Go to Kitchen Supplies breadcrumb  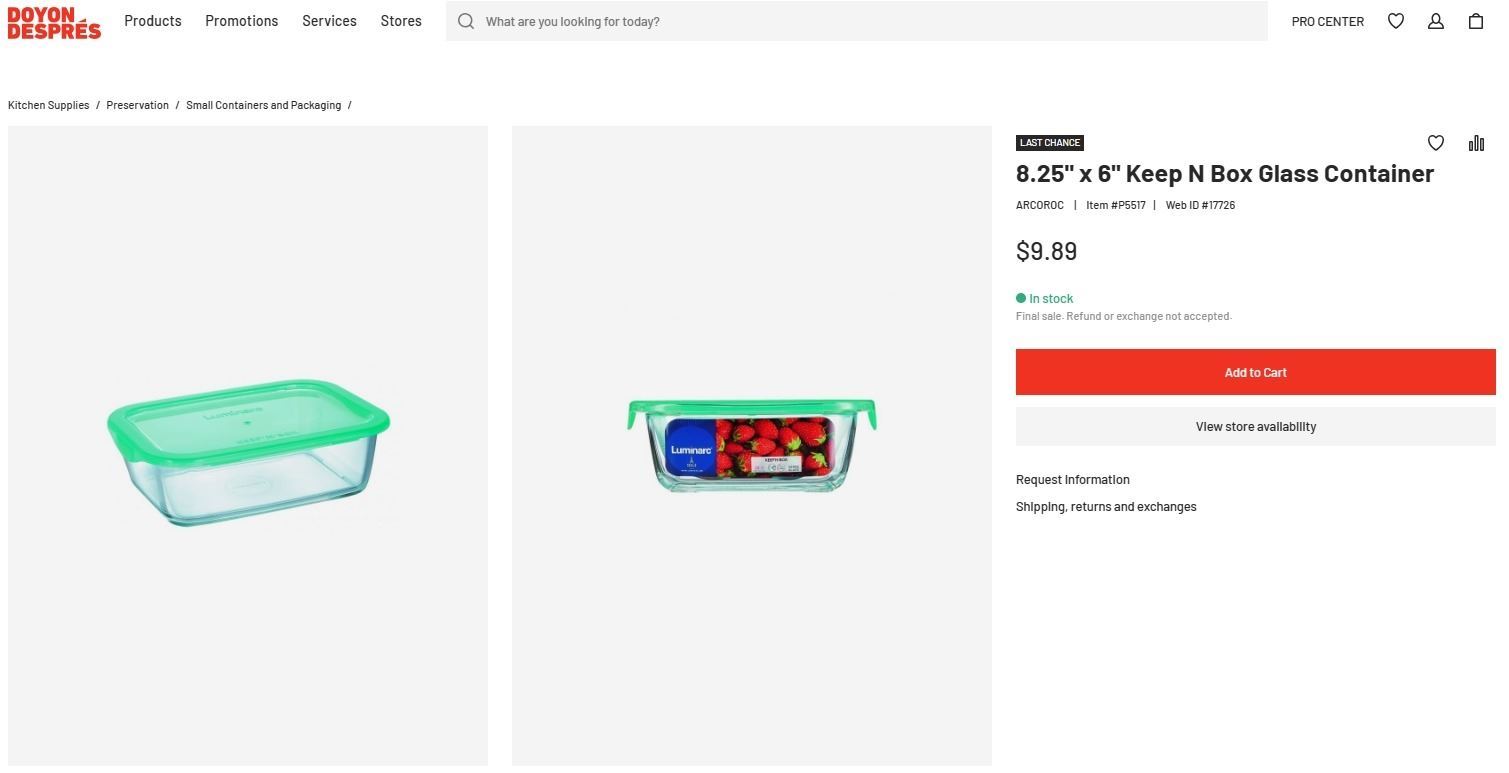[x=48, y=105]
